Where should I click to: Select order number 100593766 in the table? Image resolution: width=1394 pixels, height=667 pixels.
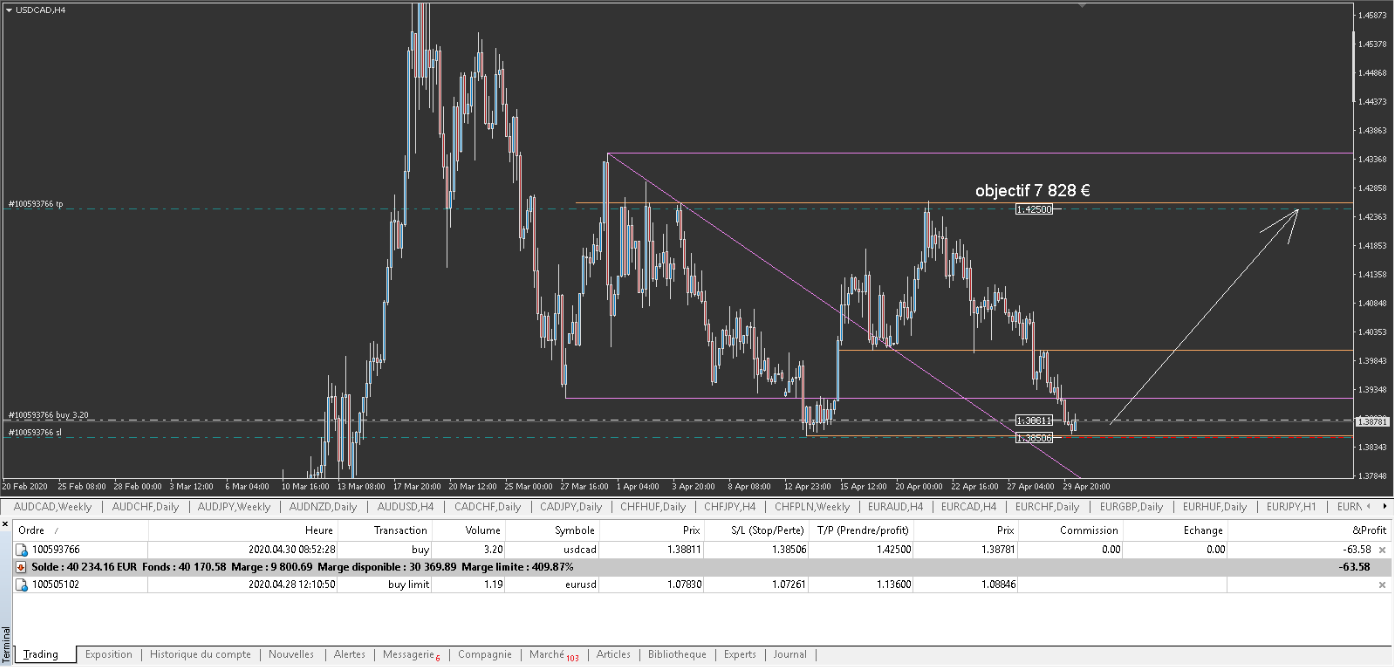(55, 550)
